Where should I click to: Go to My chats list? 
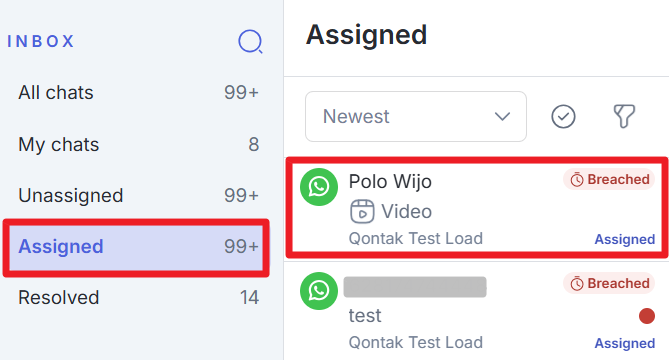(138, 144)
